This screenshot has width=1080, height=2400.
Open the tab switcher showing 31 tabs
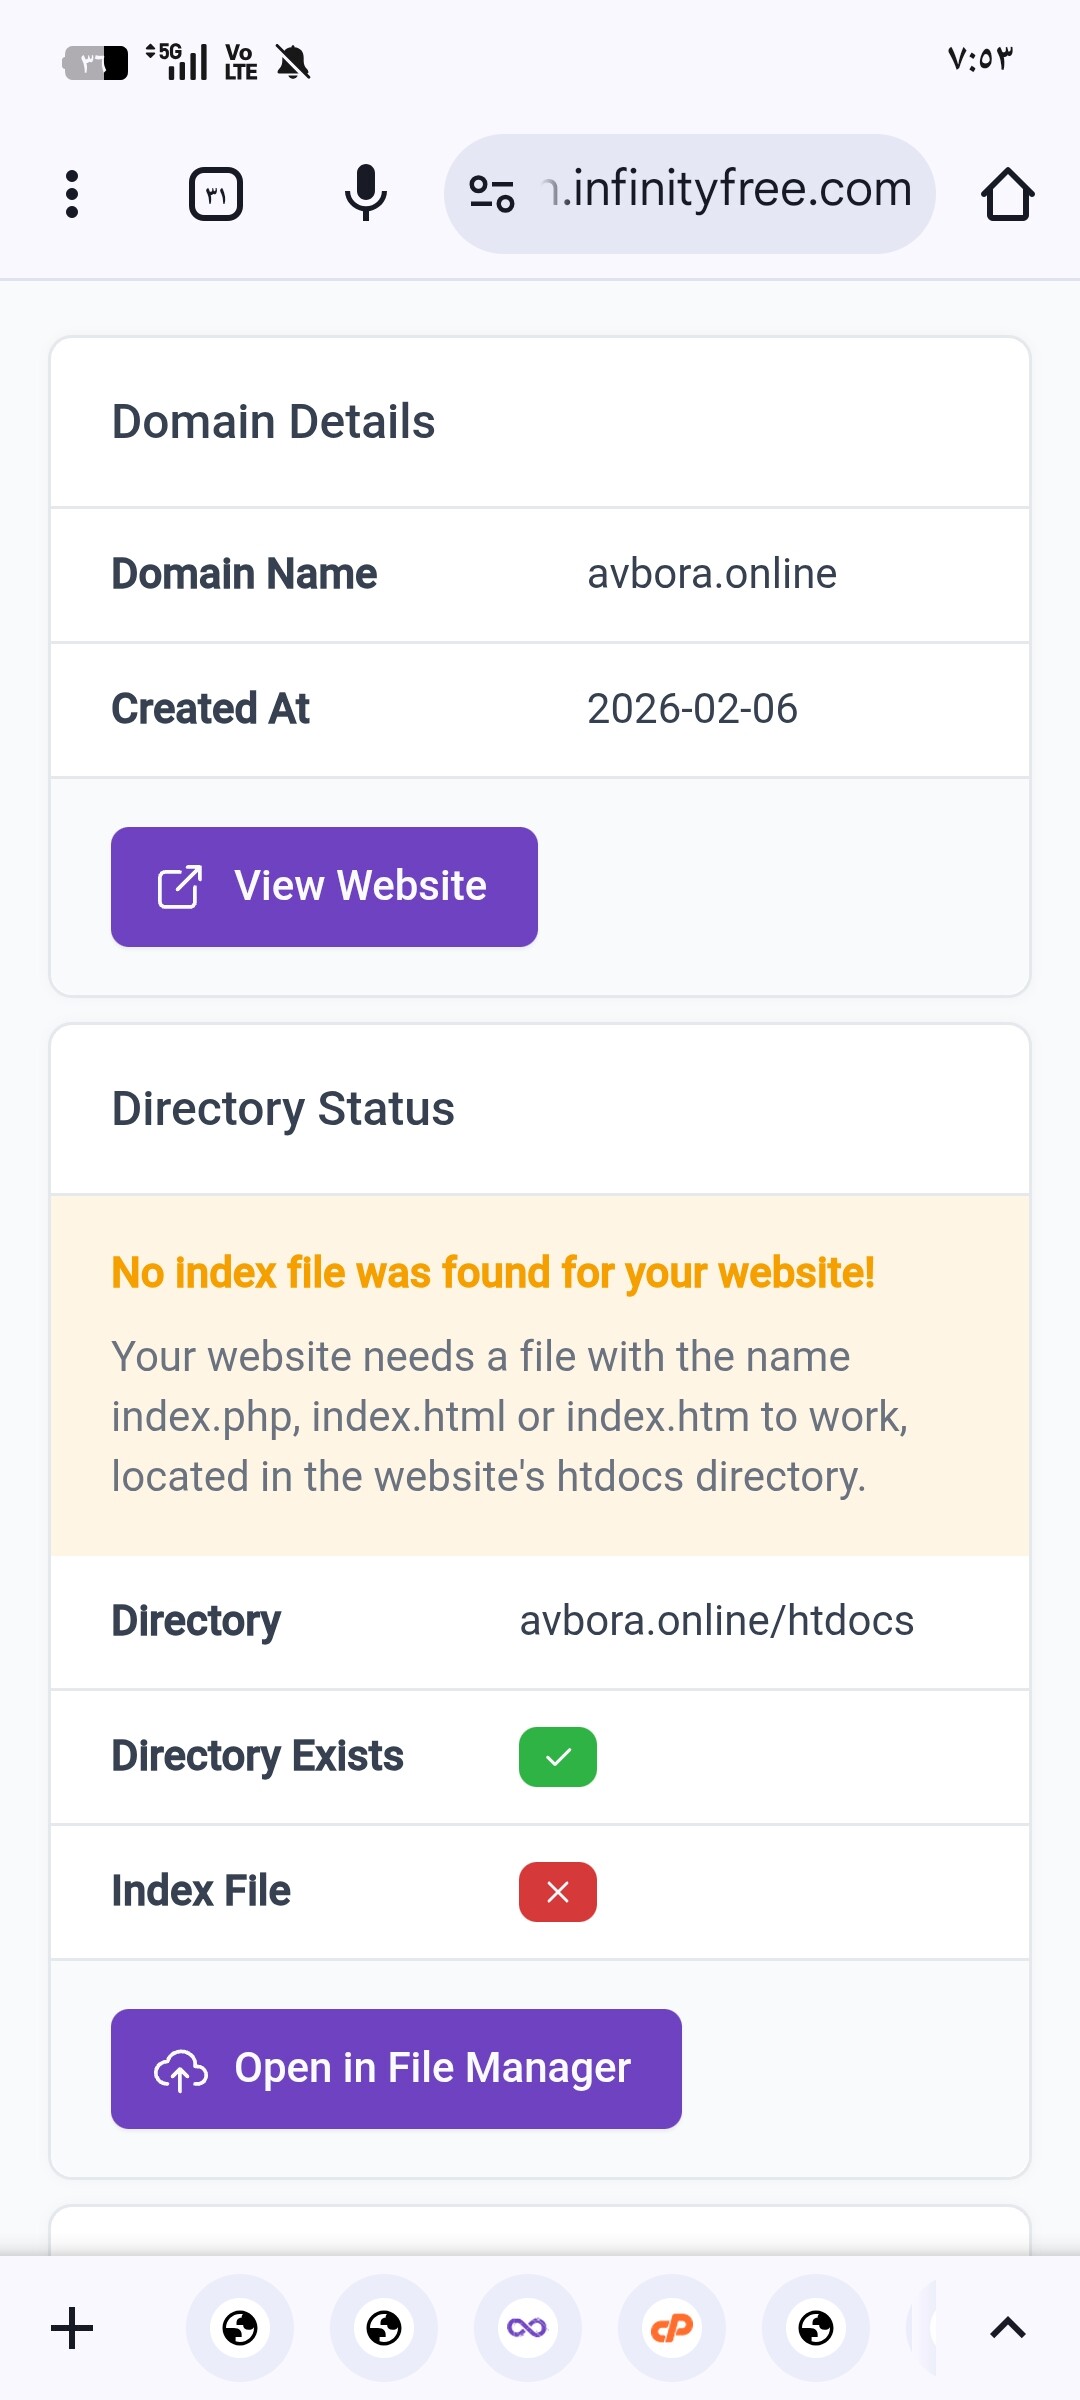(x=216, y=194)
